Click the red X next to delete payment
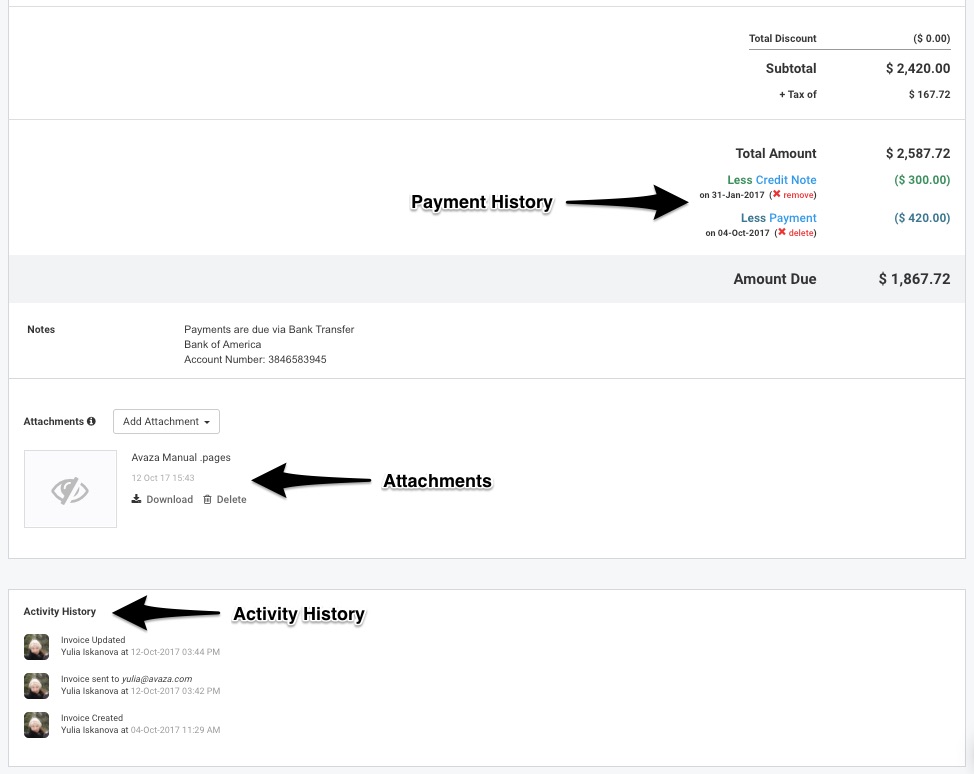Image resolution: width=974 pixels, height=774 pixels. coord(782,232)
